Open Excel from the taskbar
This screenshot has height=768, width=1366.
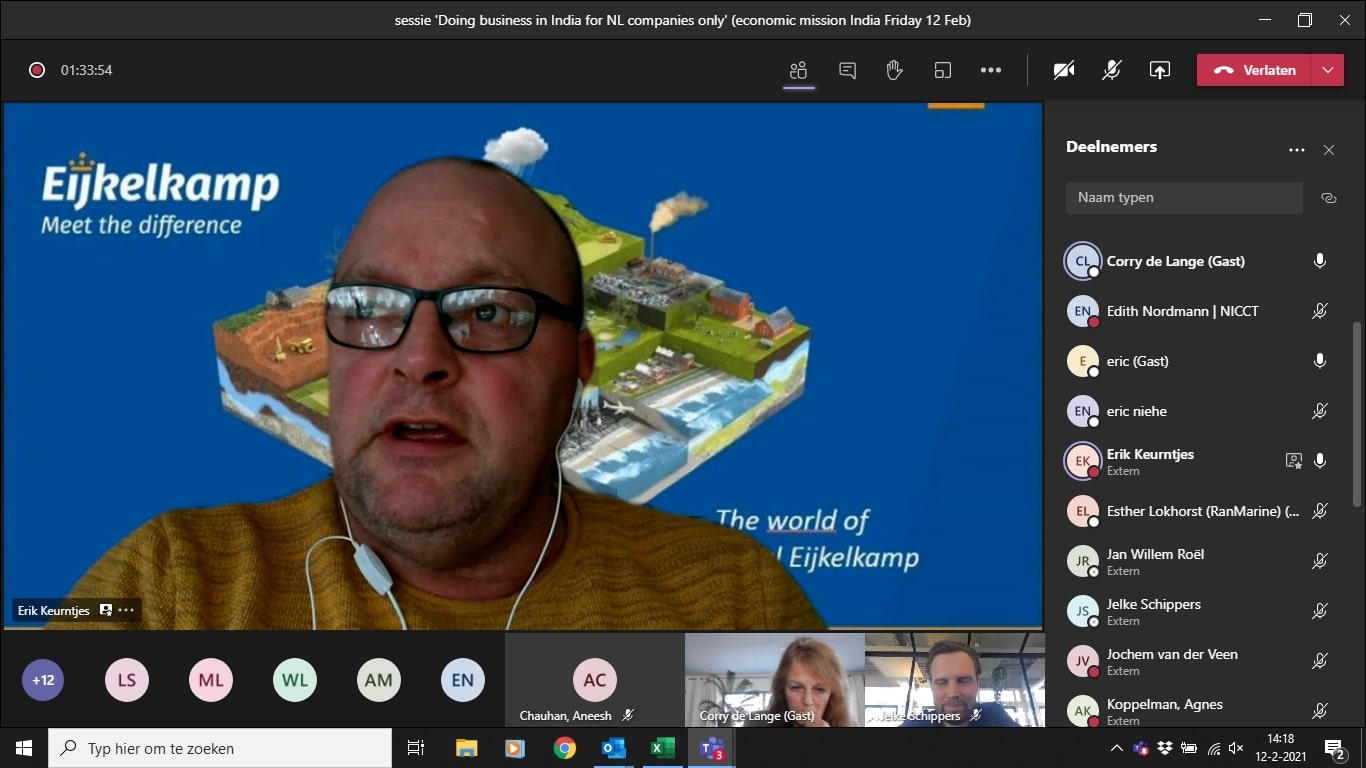pyautogui.click(x=662, y=748)
